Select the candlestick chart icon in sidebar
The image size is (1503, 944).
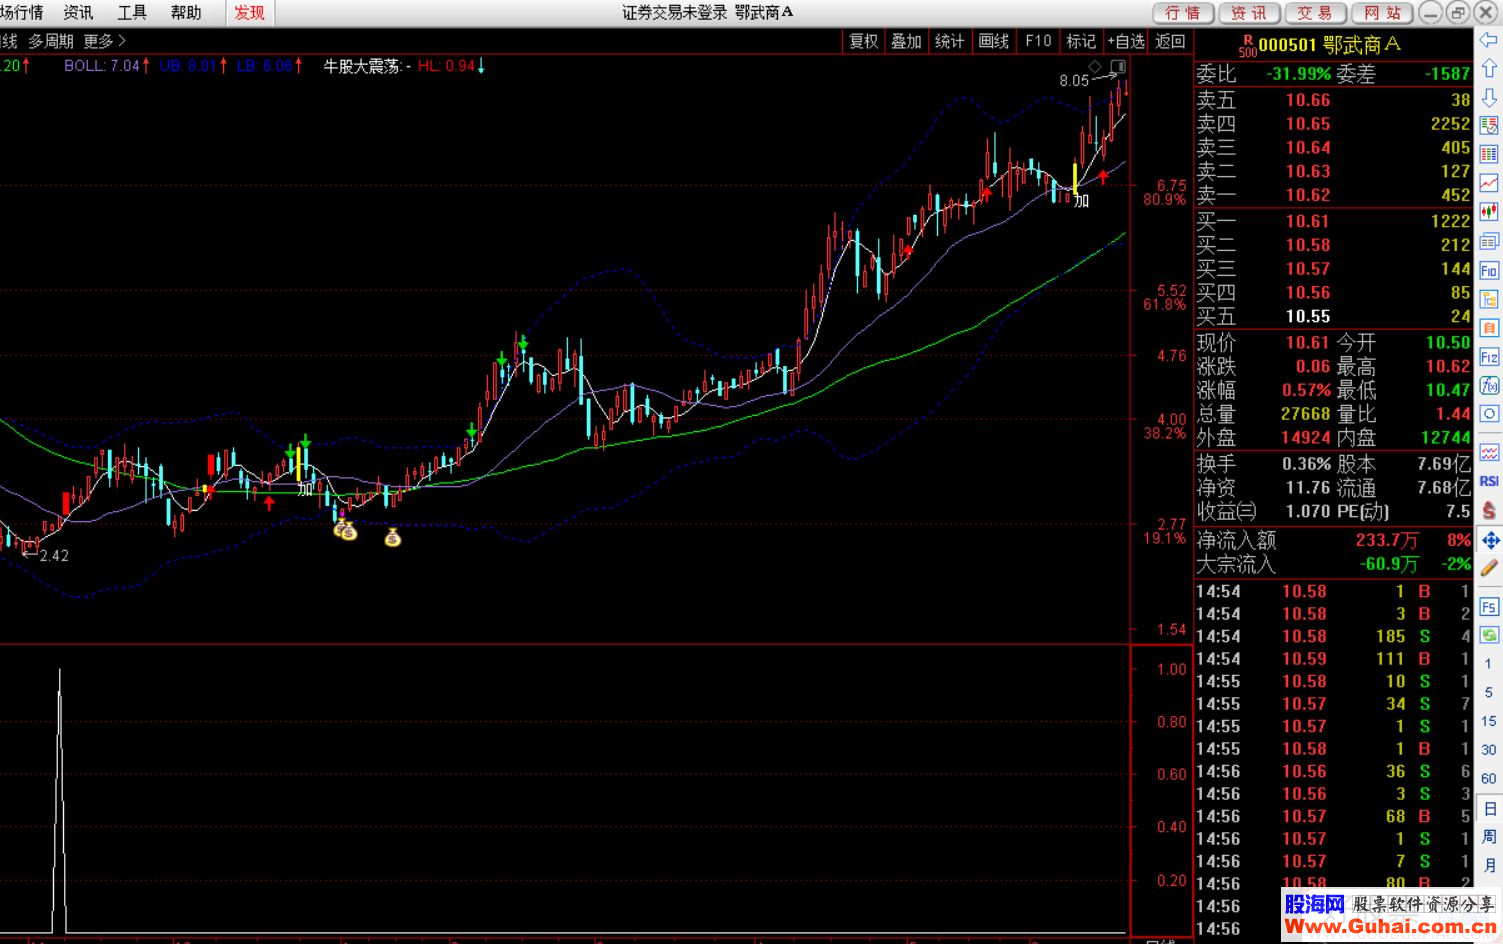click(1489, 212)
